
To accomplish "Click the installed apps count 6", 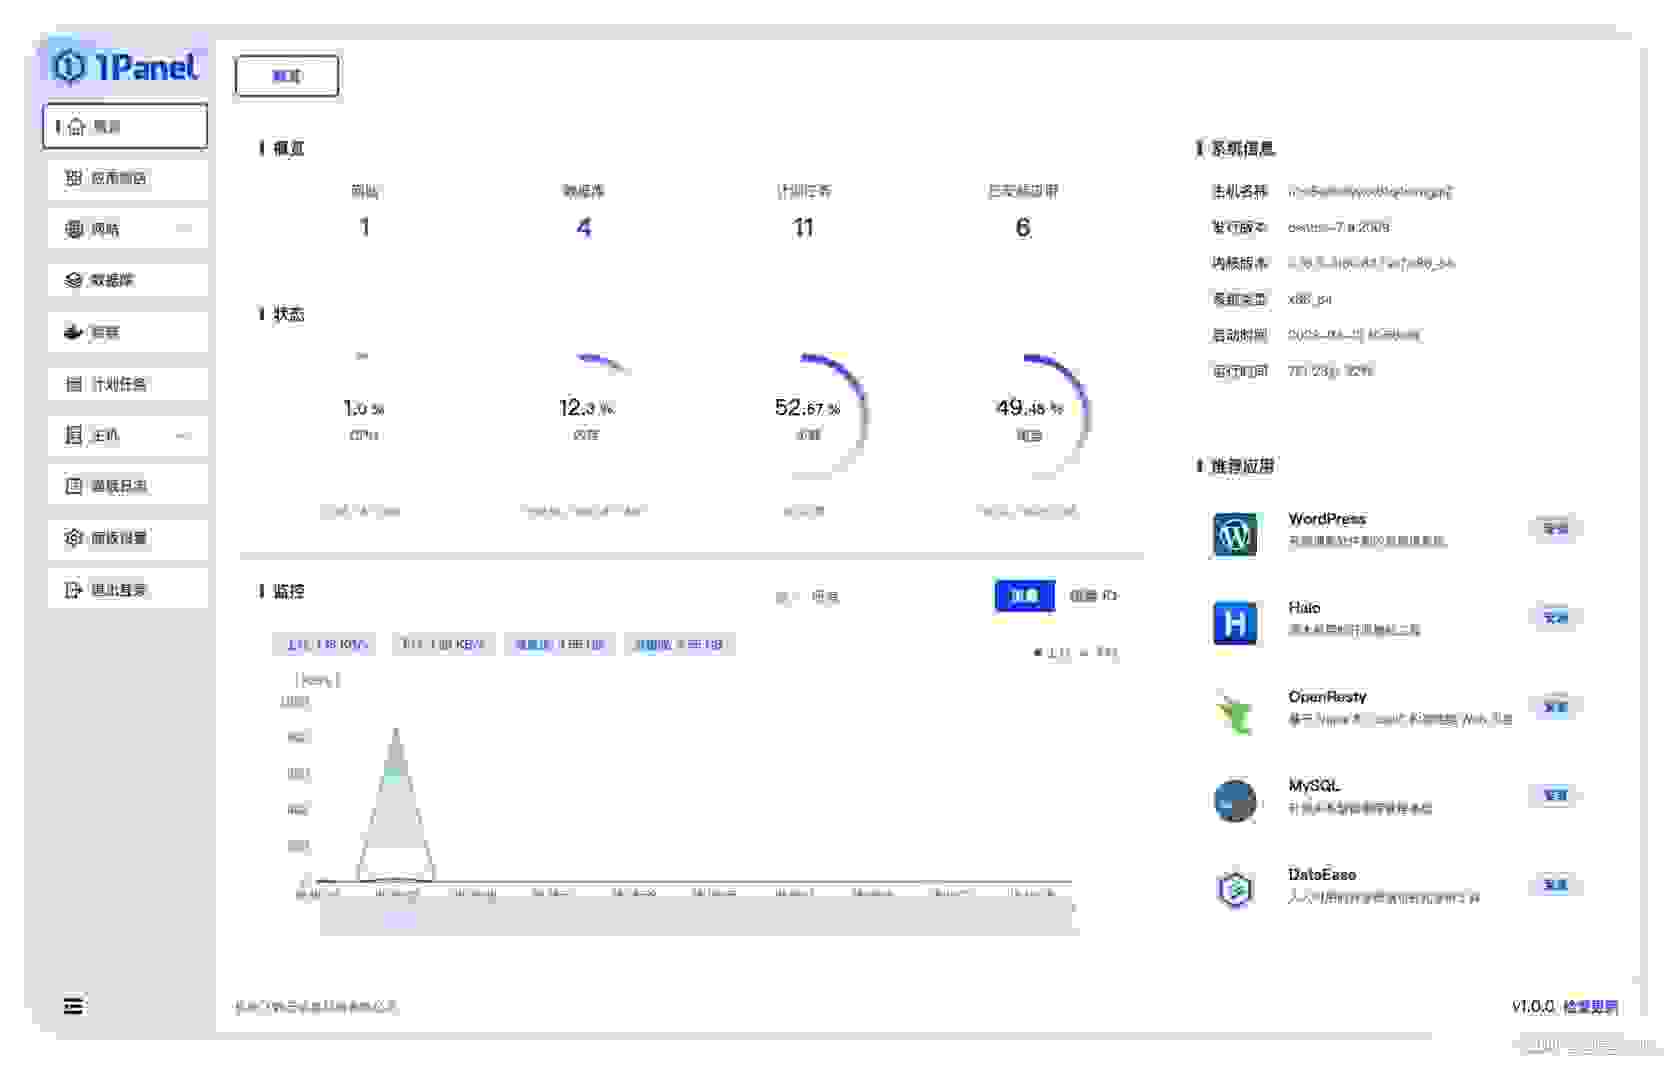I will [1023, 228].
